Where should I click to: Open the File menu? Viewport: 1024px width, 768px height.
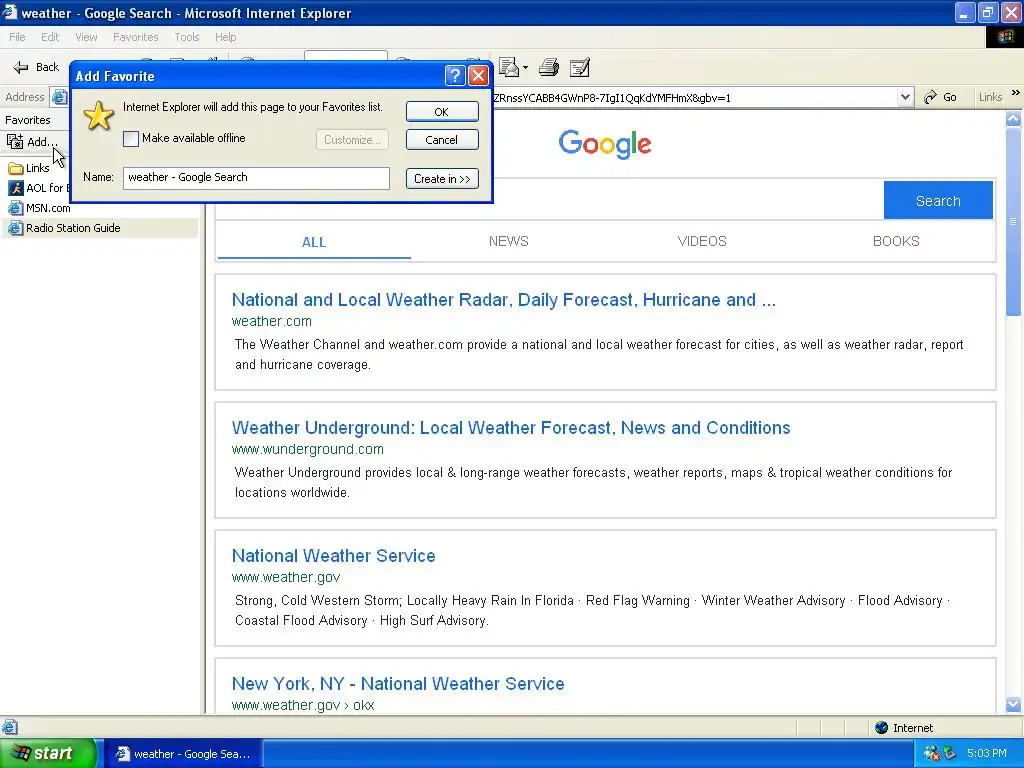(18, 37)
